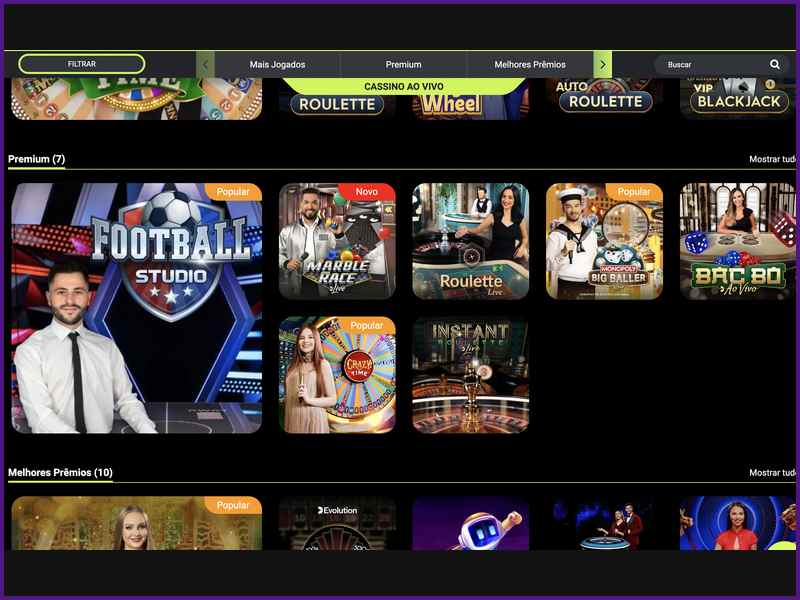
Task: Play Monopoly Big Baller game
Action: click(604, 241)
